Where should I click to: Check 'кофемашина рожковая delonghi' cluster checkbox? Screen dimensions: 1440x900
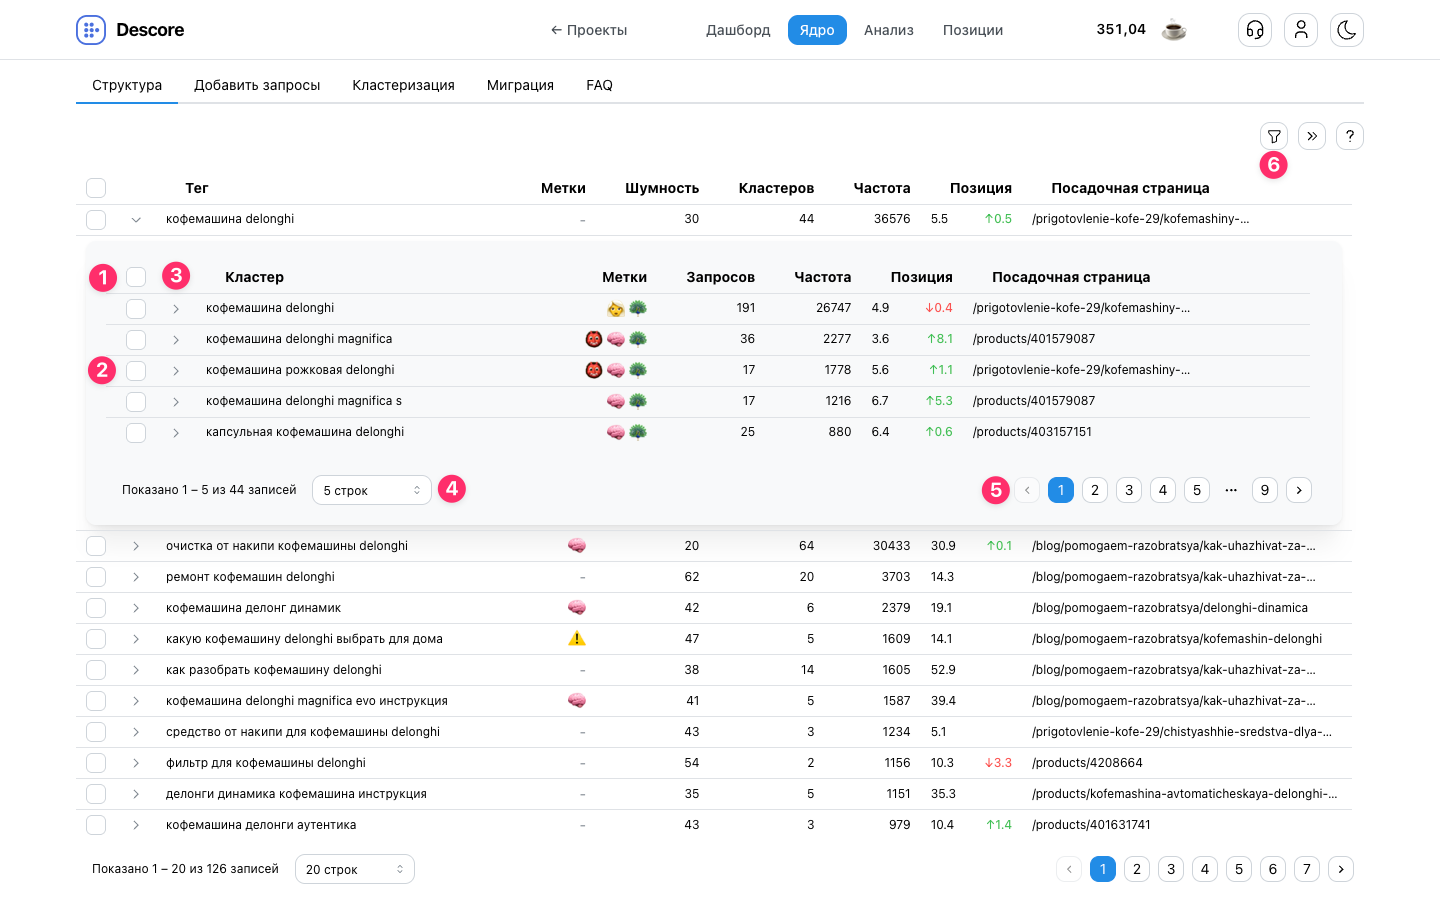[x=136, y=370]
